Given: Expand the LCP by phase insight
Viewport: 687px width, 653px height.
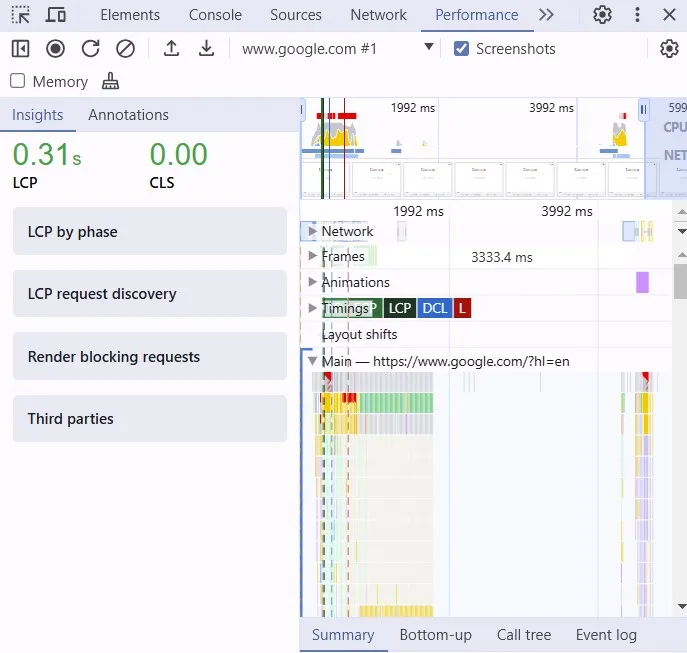Looking at the screenshot, I should (x=150, y=231).
